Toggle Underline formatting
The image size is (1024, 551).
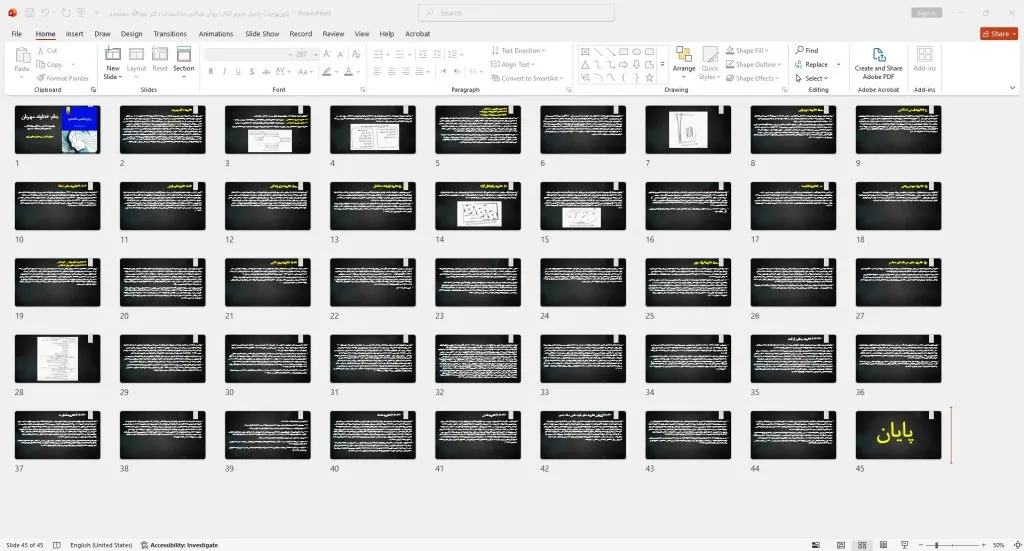coord(238,71)
